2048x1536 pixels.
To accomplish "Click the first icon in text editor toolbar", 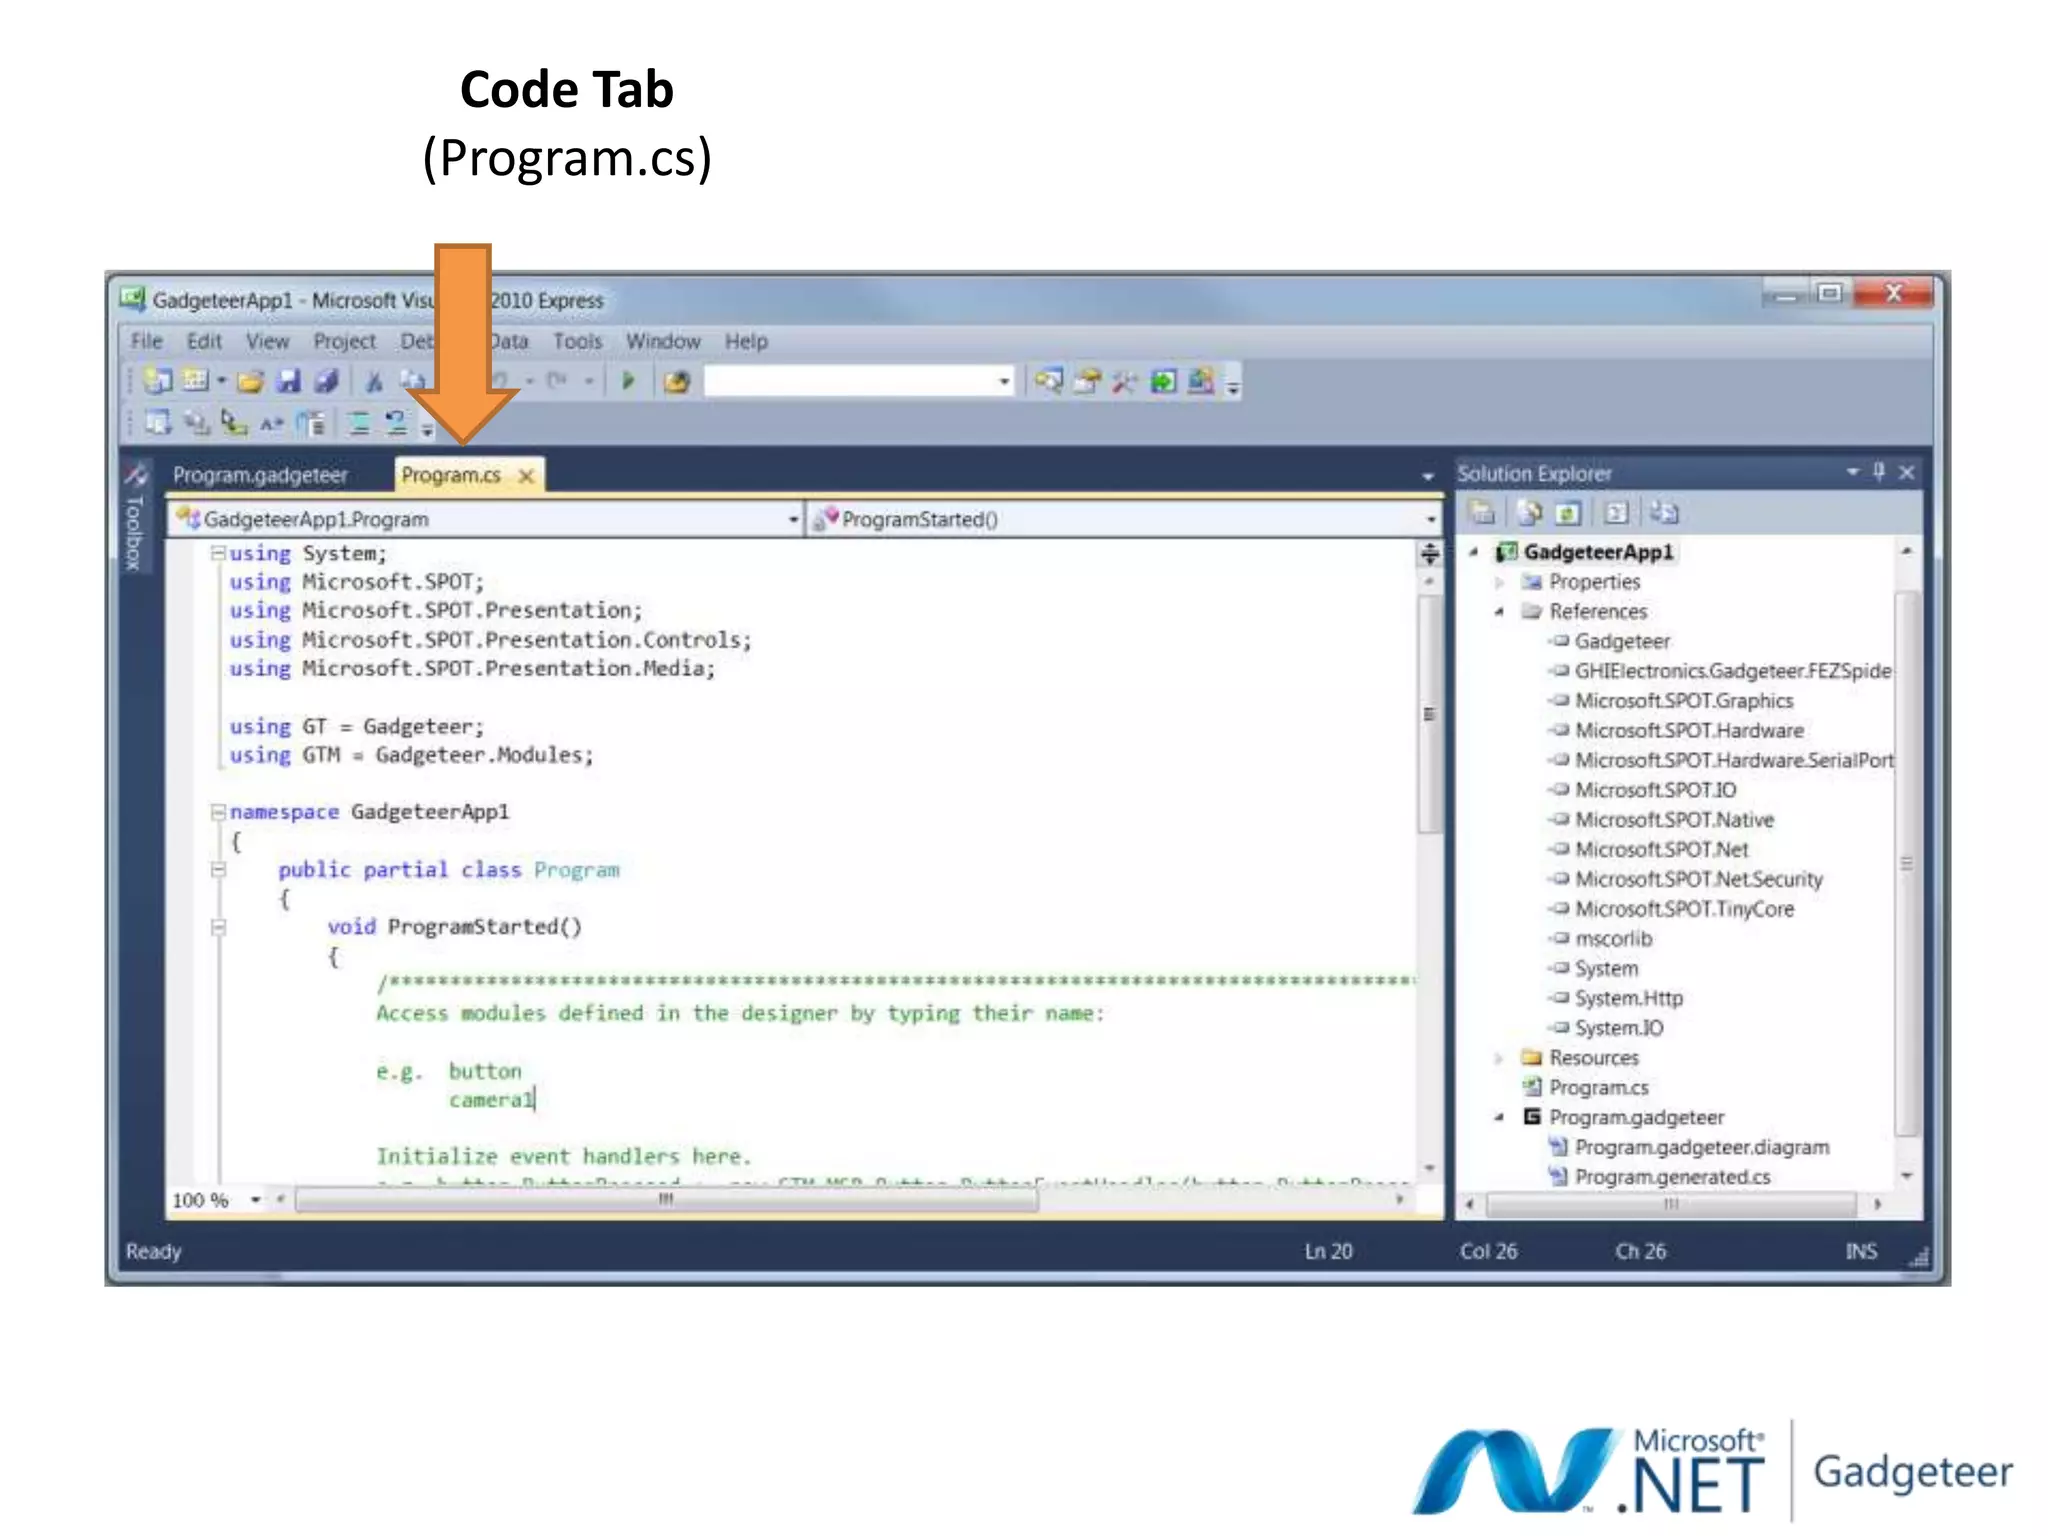I will pos(158,423).
